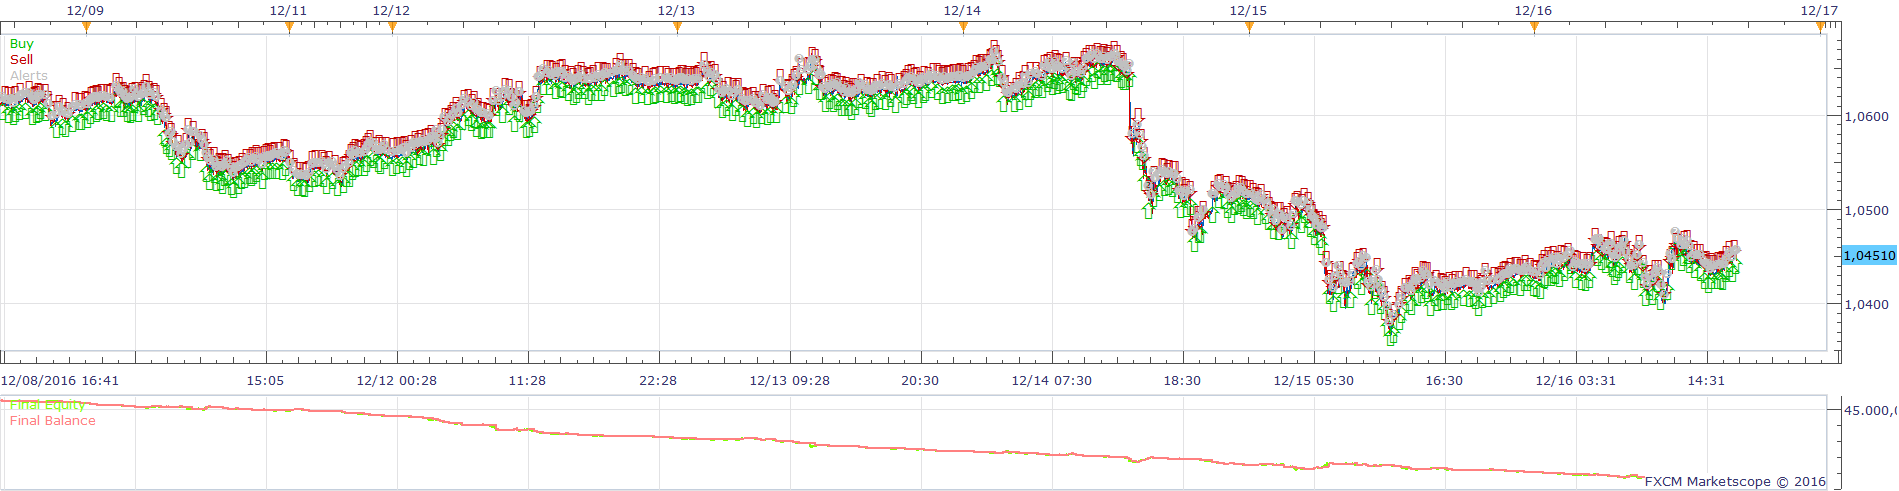Screen dimensions: 1899x491
Task: Click the orange day marker under 12/17
Action: (x=1820, y=28)
